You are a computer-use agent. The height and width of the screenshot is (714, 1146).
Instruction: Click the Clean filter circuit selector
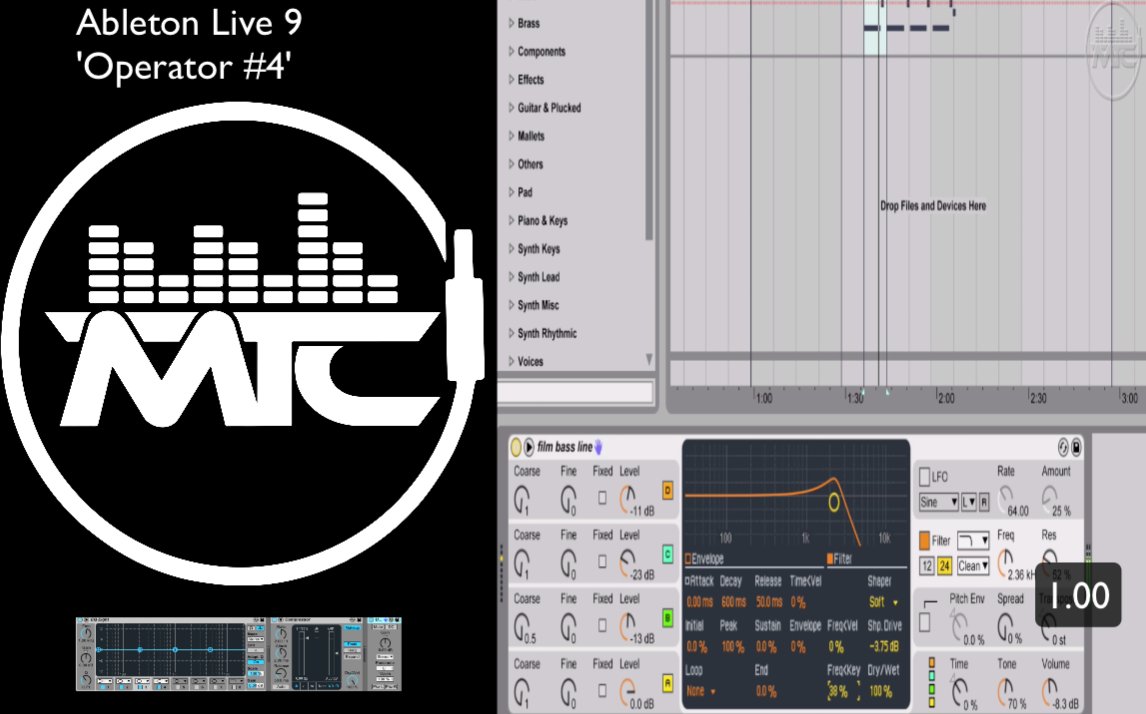pos(972,565)
